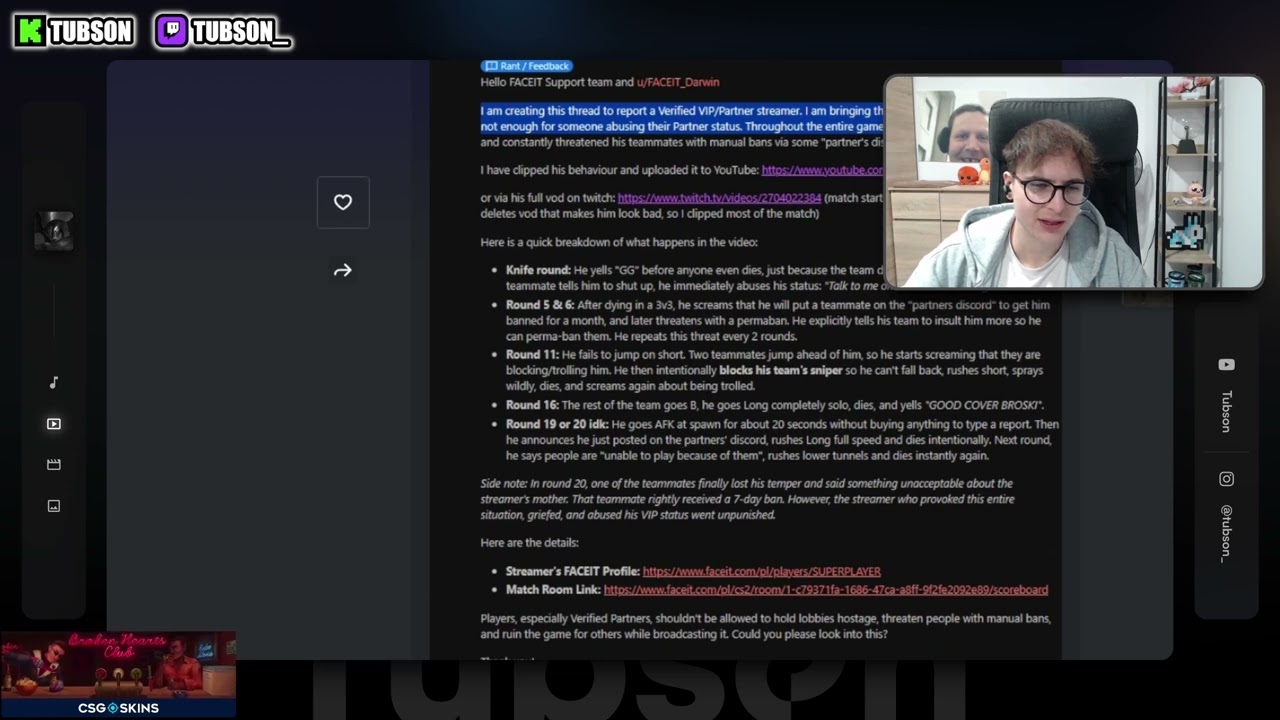1280x720 pixels.
Task: Click the "Players, especially Verified Partners" closing paragraph
Action: tap(765, 626)
